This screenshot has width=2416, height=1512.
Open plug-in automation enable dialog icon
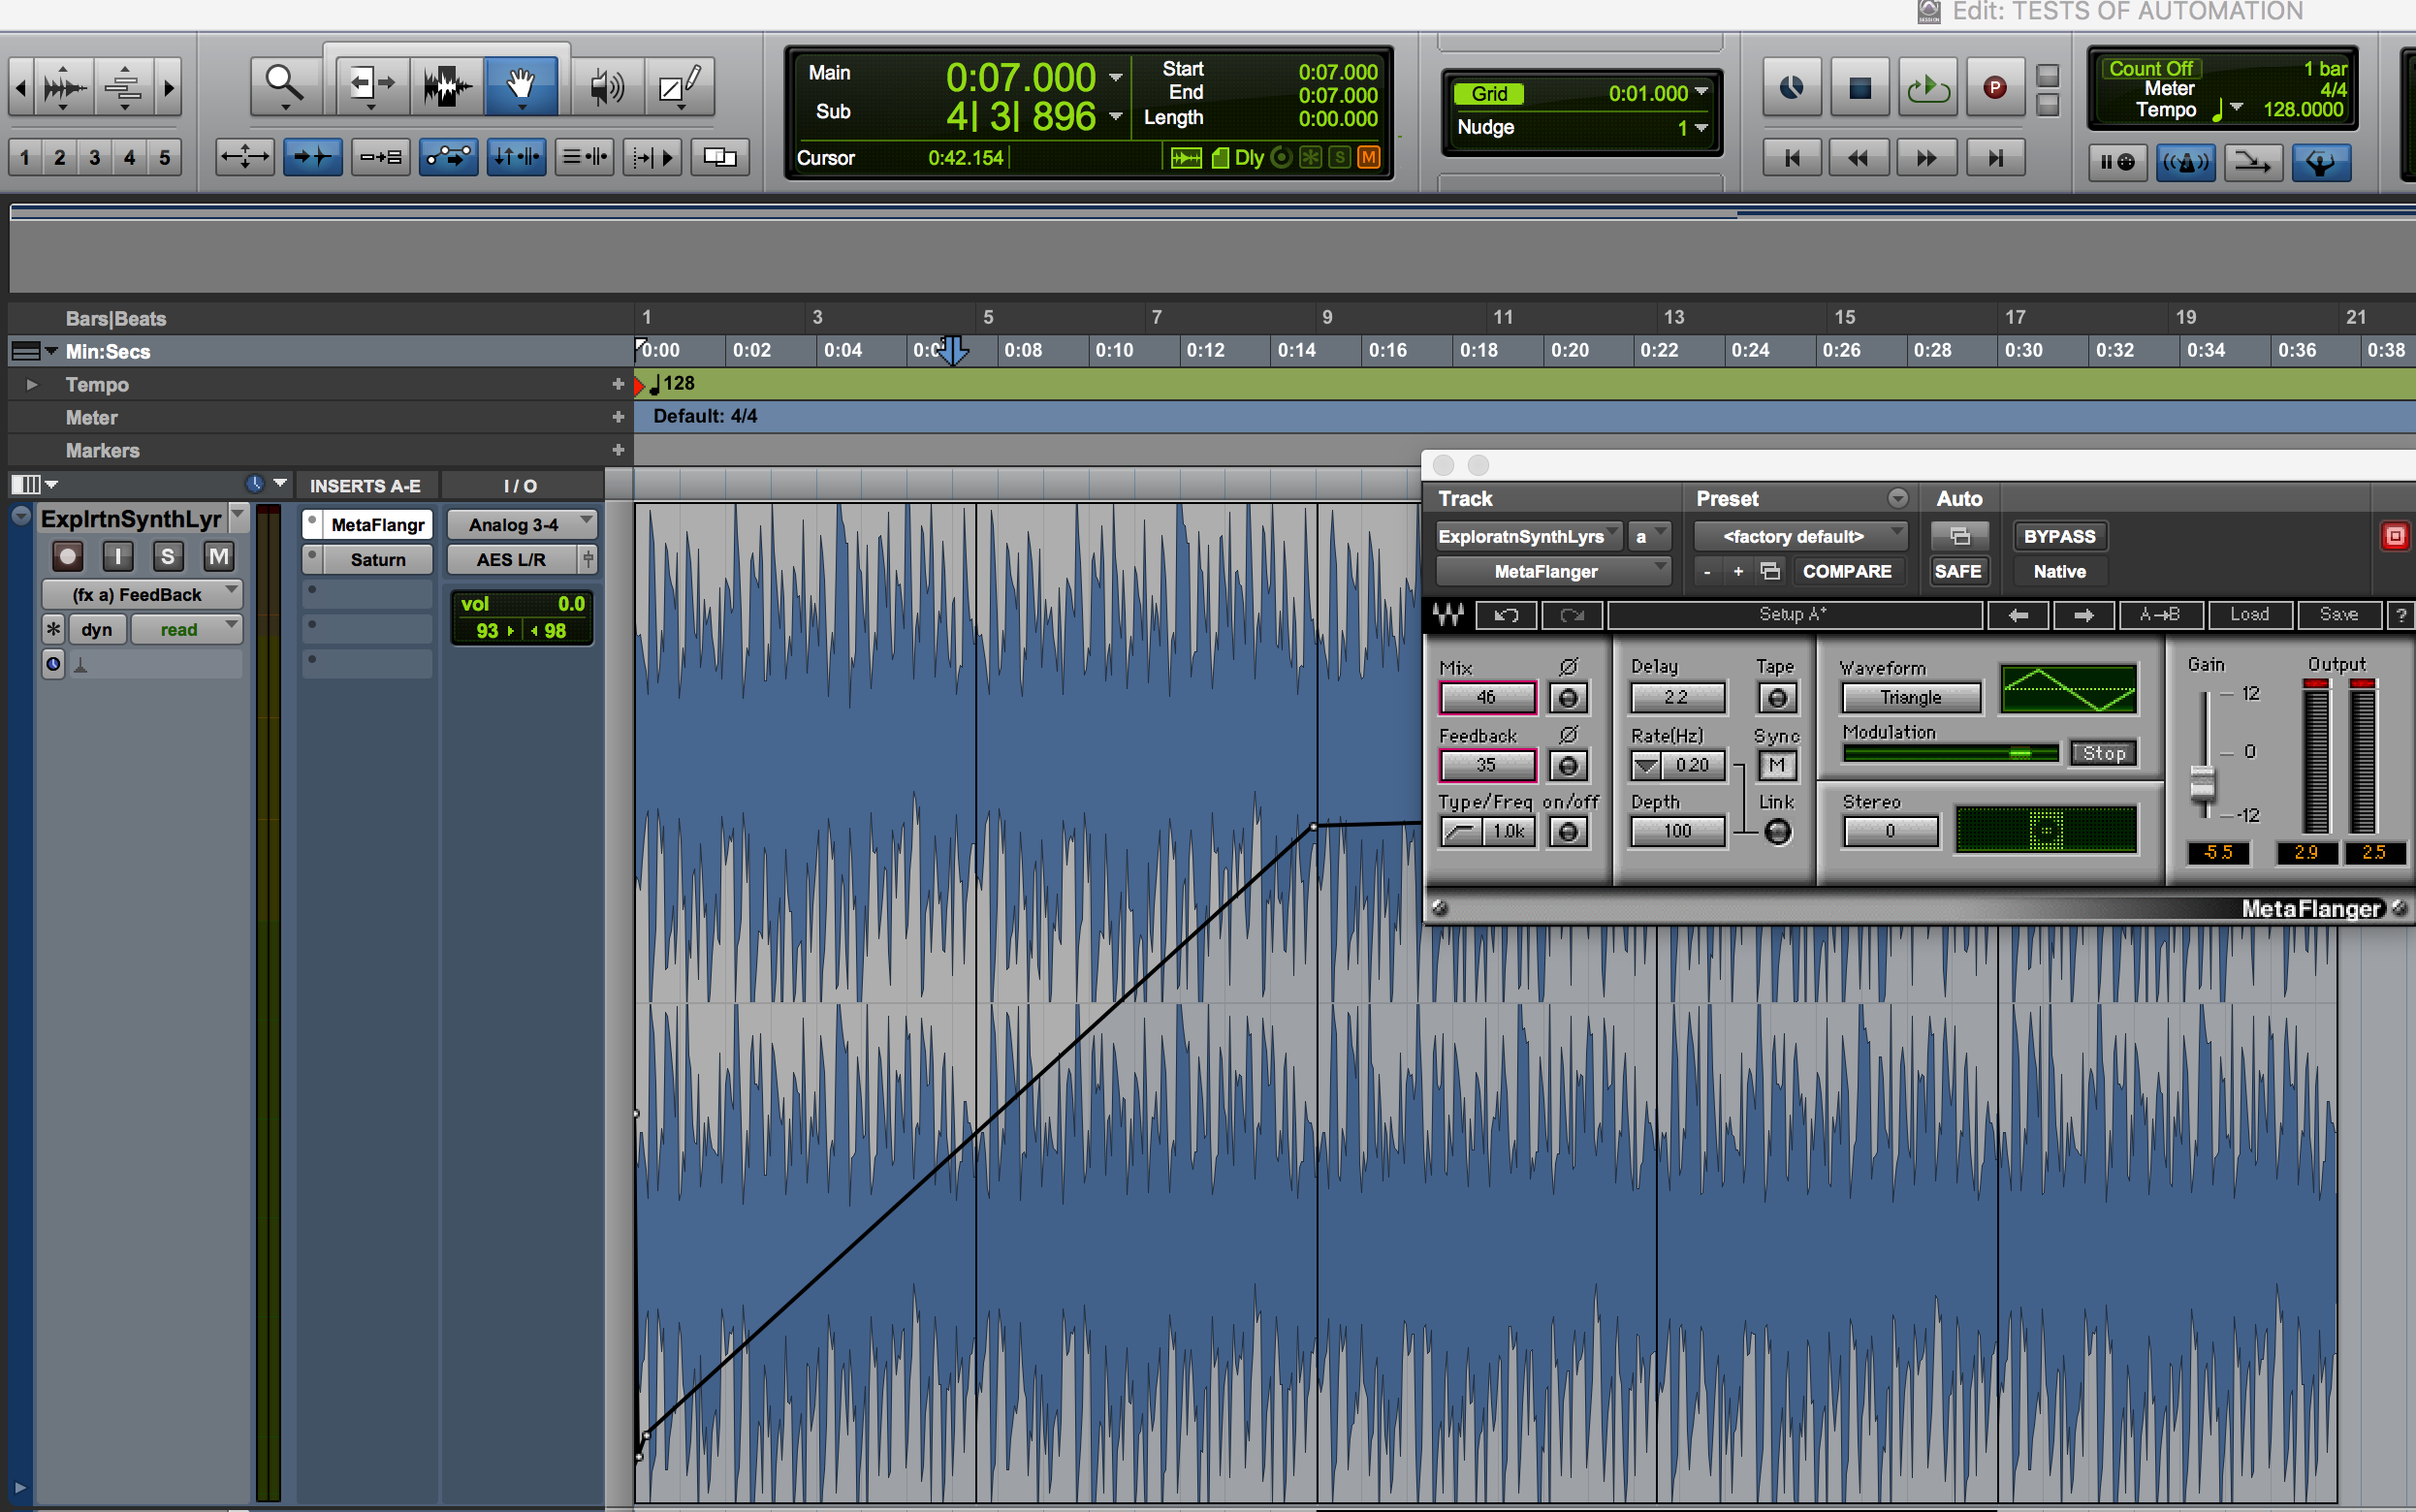(1959, 536)
